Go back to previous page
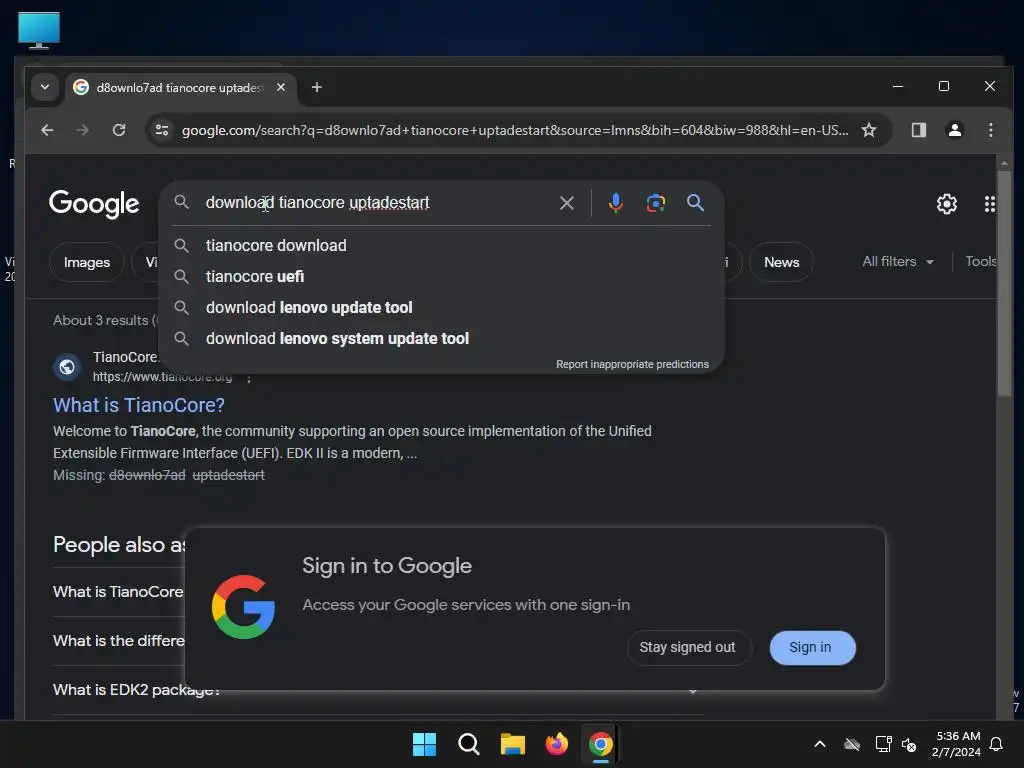Image resolution: width=1024 pixels, height=768 pixels. point(47,130)
